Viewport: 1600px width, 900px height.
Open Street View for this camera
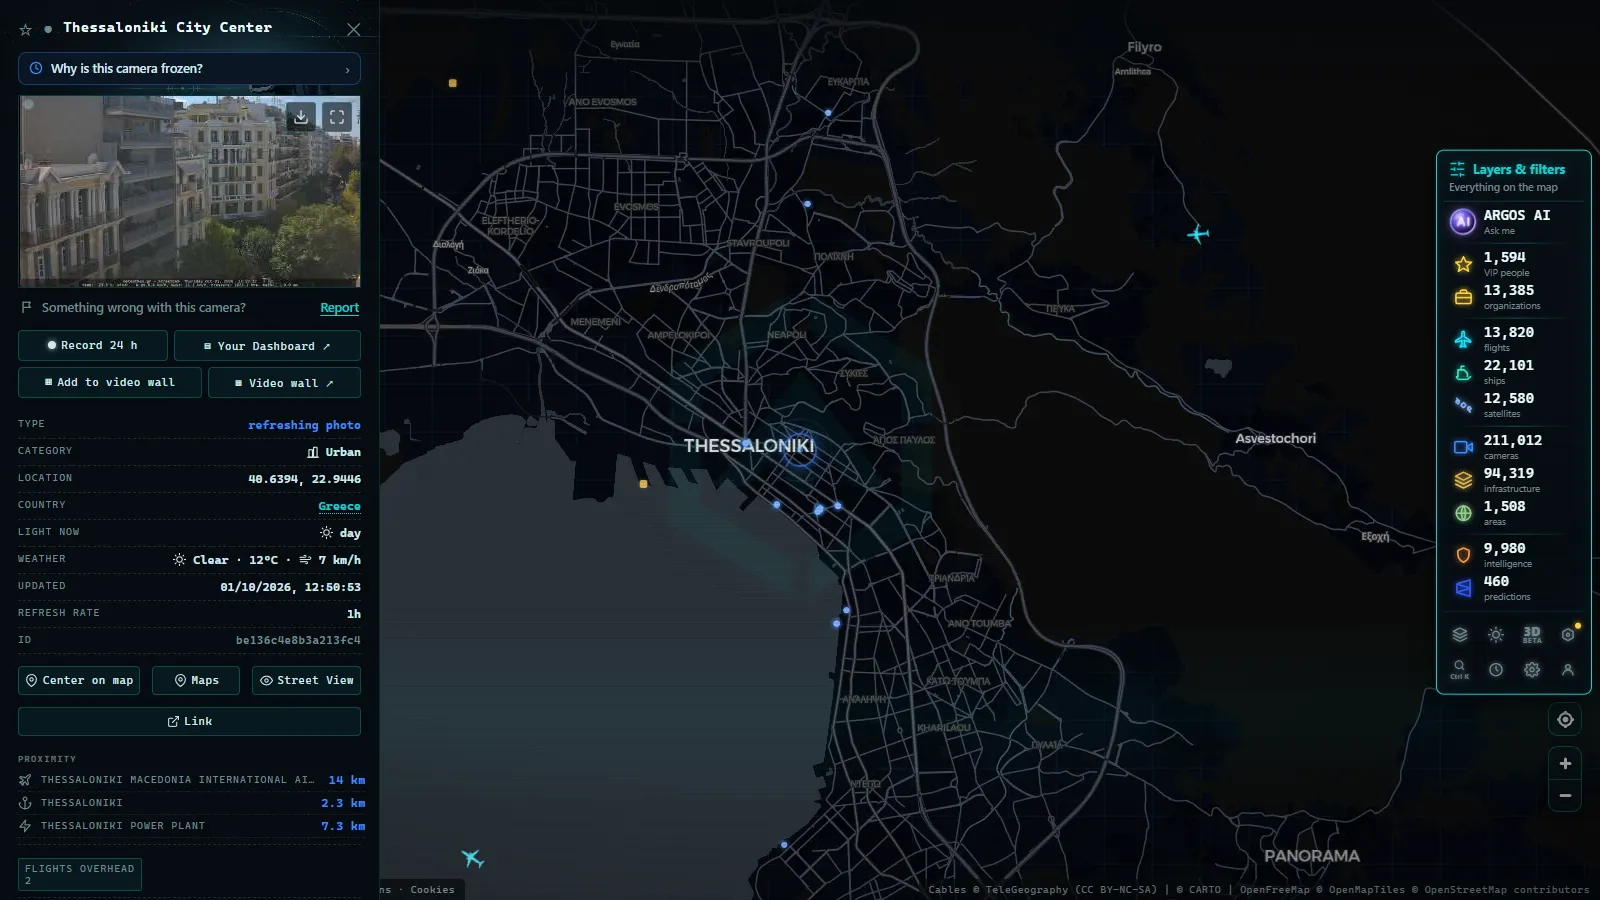tap(306, 680)
